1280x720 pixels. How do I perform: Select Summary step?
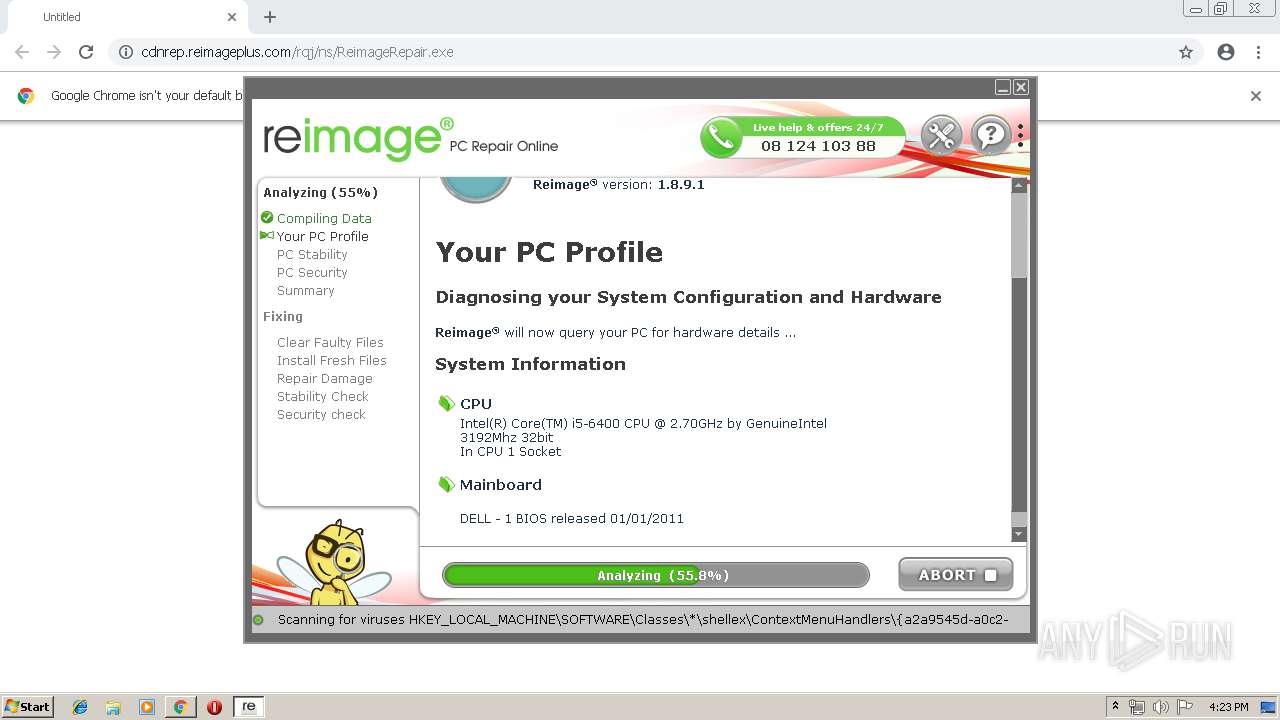[x=306, y=290]
